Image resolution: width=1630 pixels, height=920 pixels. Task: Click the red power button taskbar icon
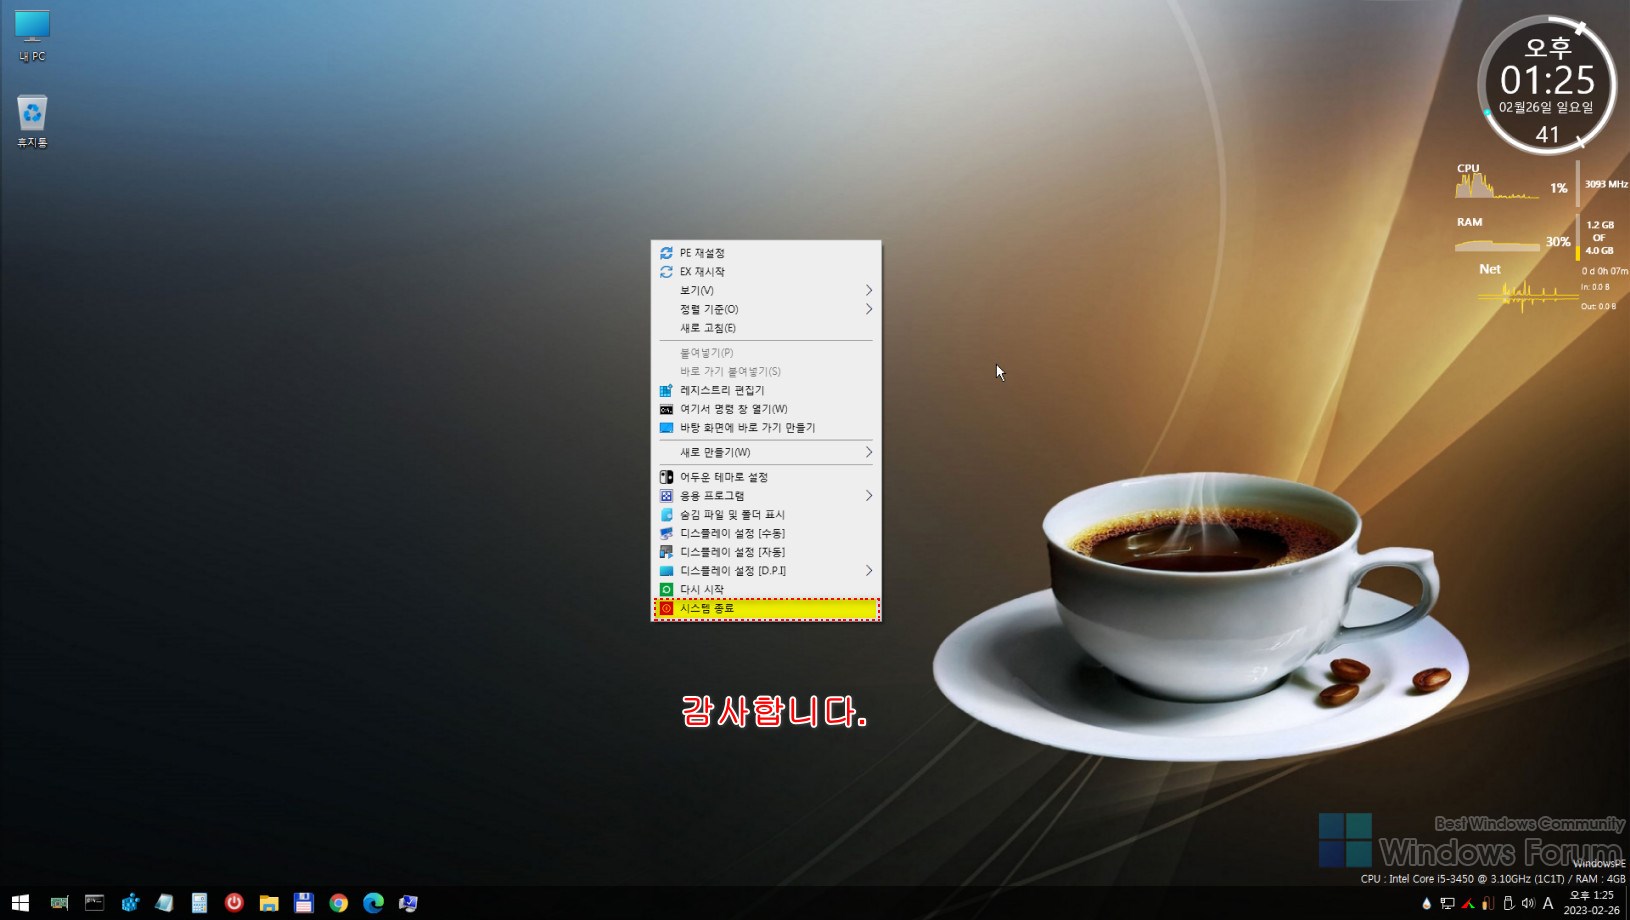[x=234, y=902]
